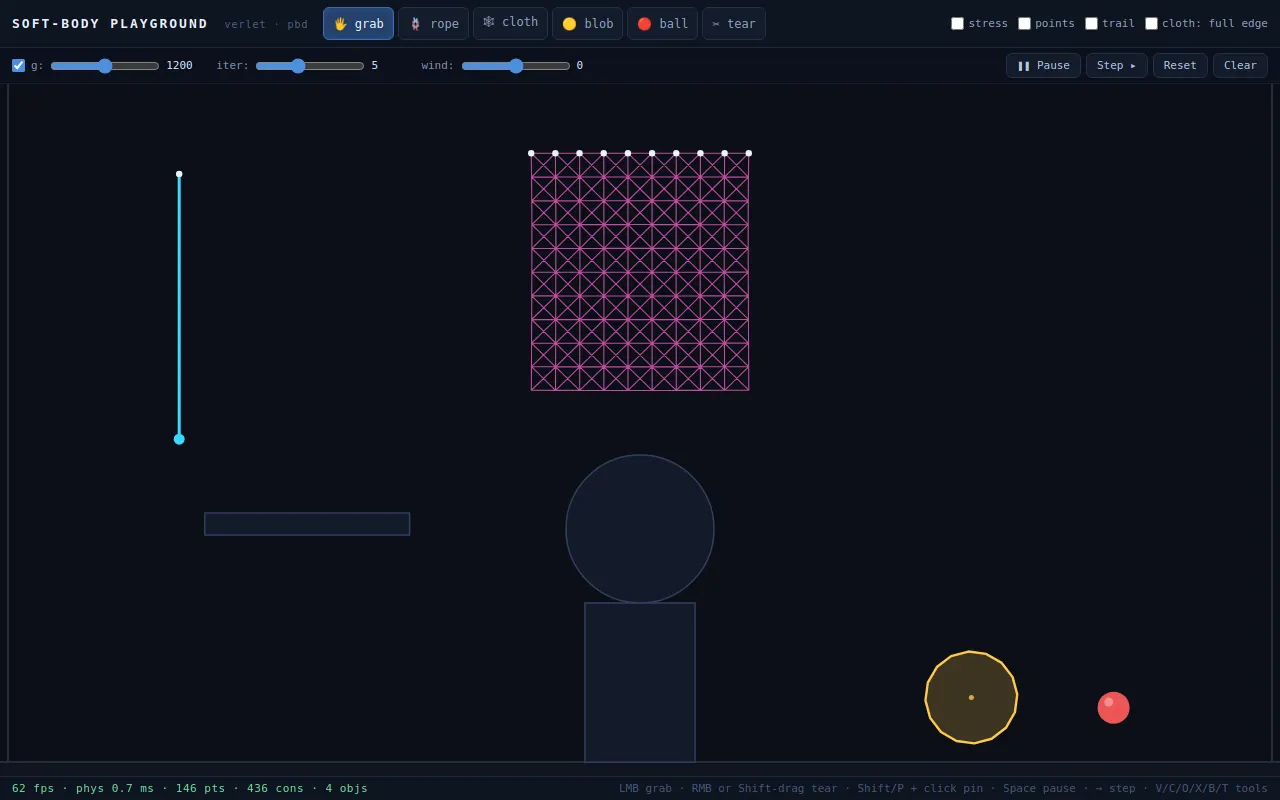This screenshot has height=800, width=1280.
Task: Advance one frame with Step
Action: [x=1117, y=66]
